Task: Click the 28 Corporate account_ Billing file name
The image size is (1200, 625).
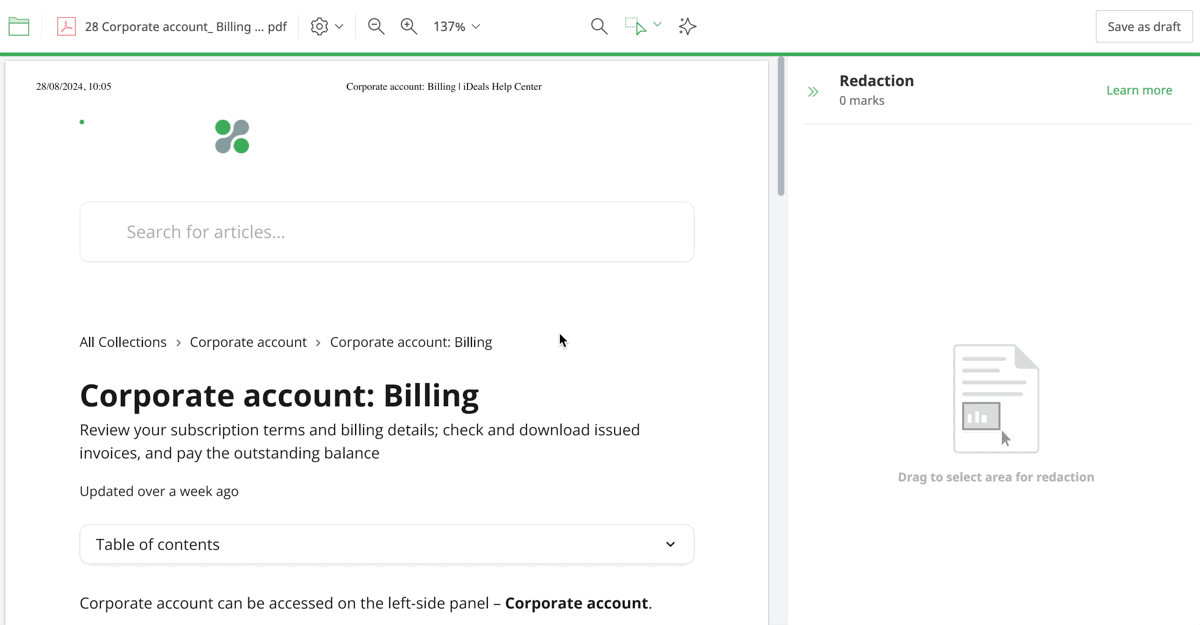Action: (x=186, y=27)
